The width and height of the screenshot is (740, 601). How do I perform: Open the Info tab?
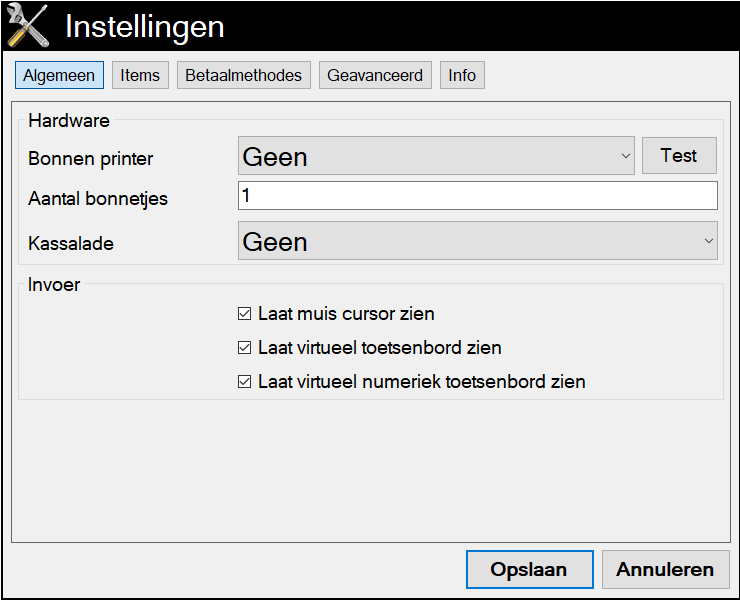pyautogui.click(x=462, y=75)
